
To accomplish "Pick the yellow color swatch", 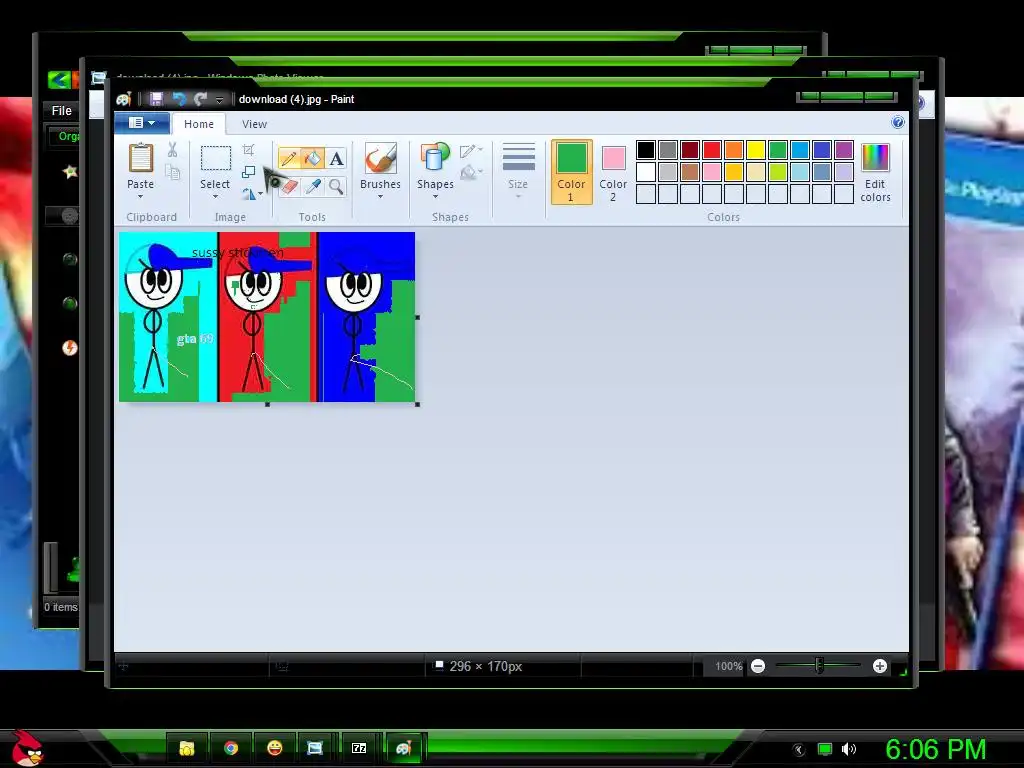I will tap(756, 150).
